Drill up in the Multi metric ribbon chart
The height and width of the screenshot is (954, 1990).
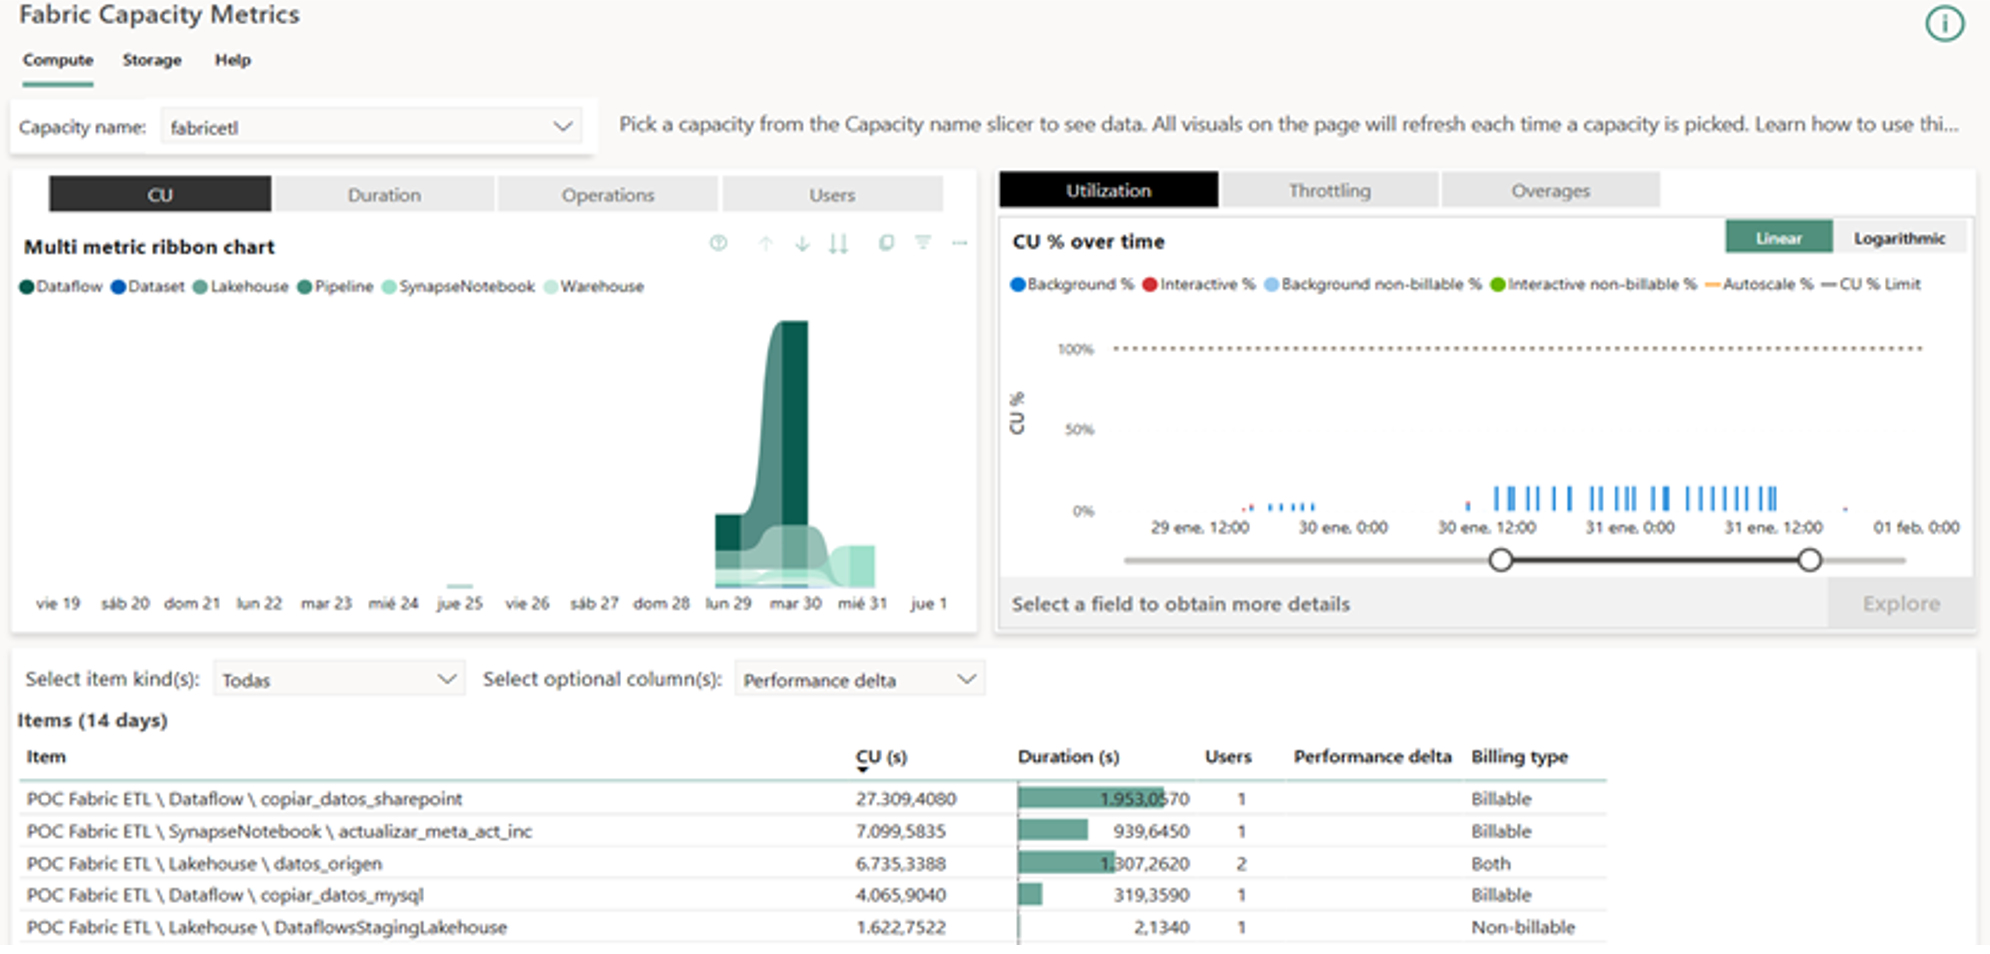(x=767, y=243)
